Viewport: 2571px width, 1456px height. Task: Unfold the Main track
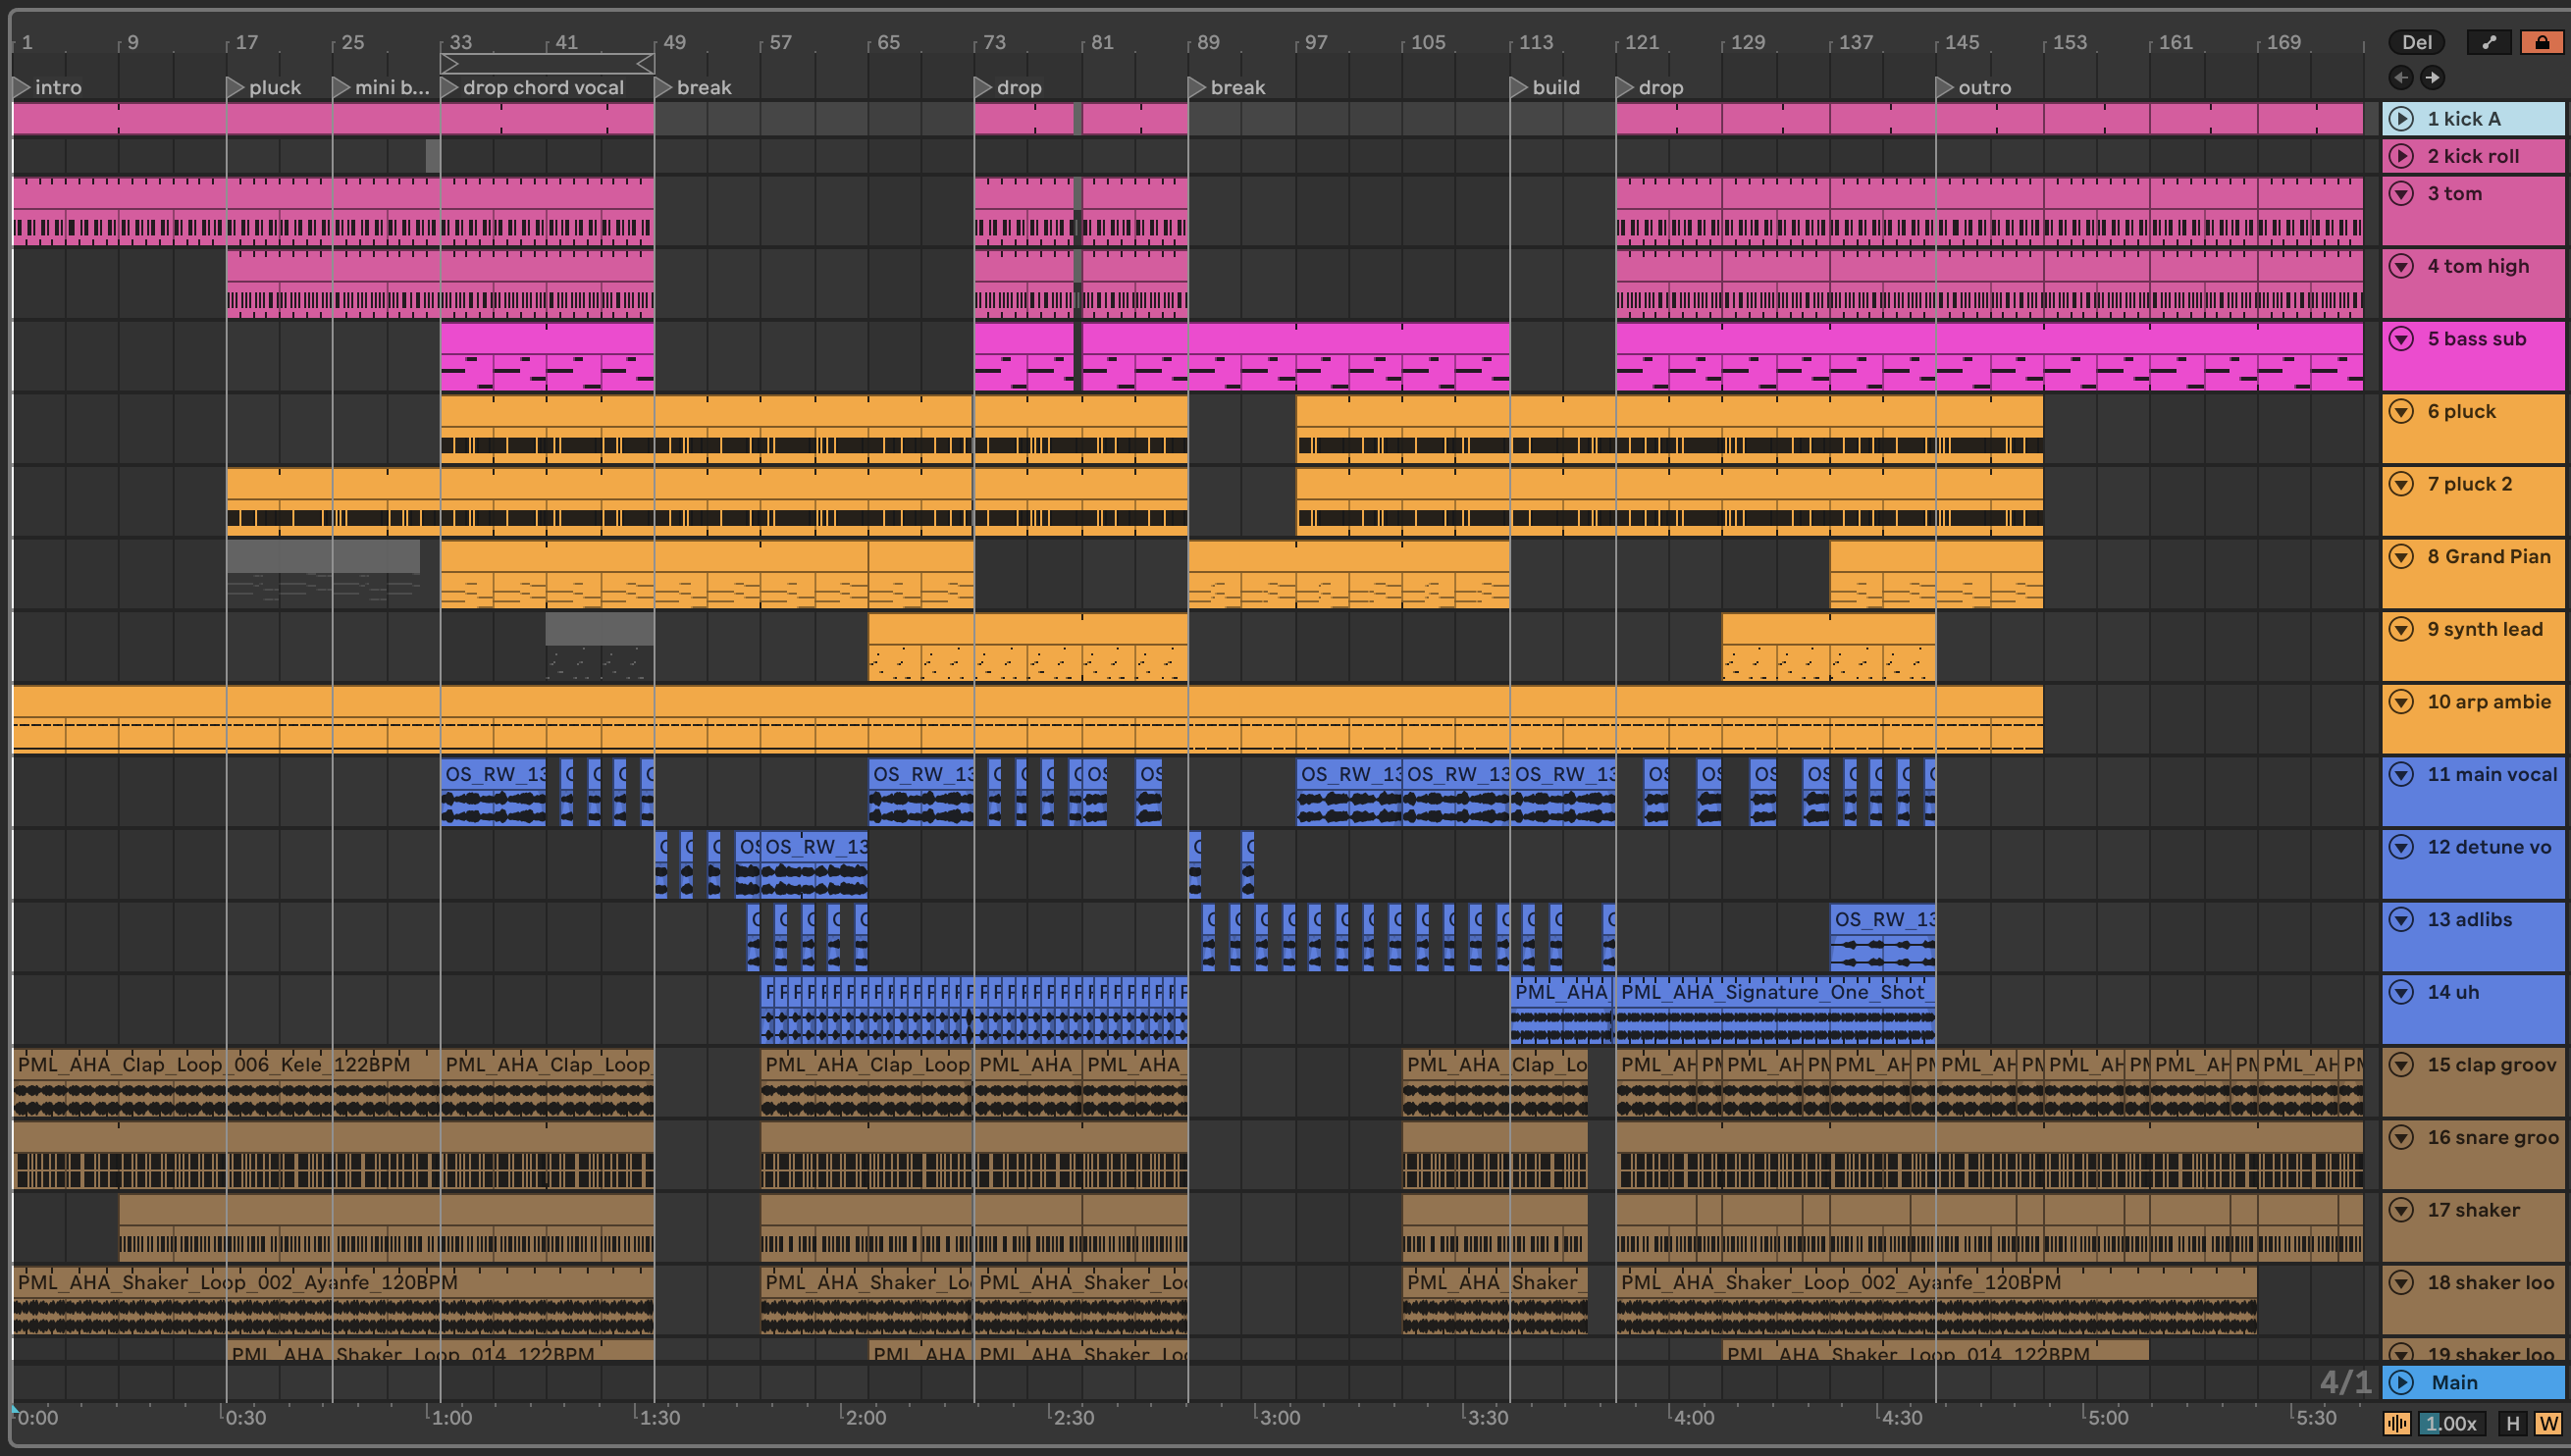2401,1382
